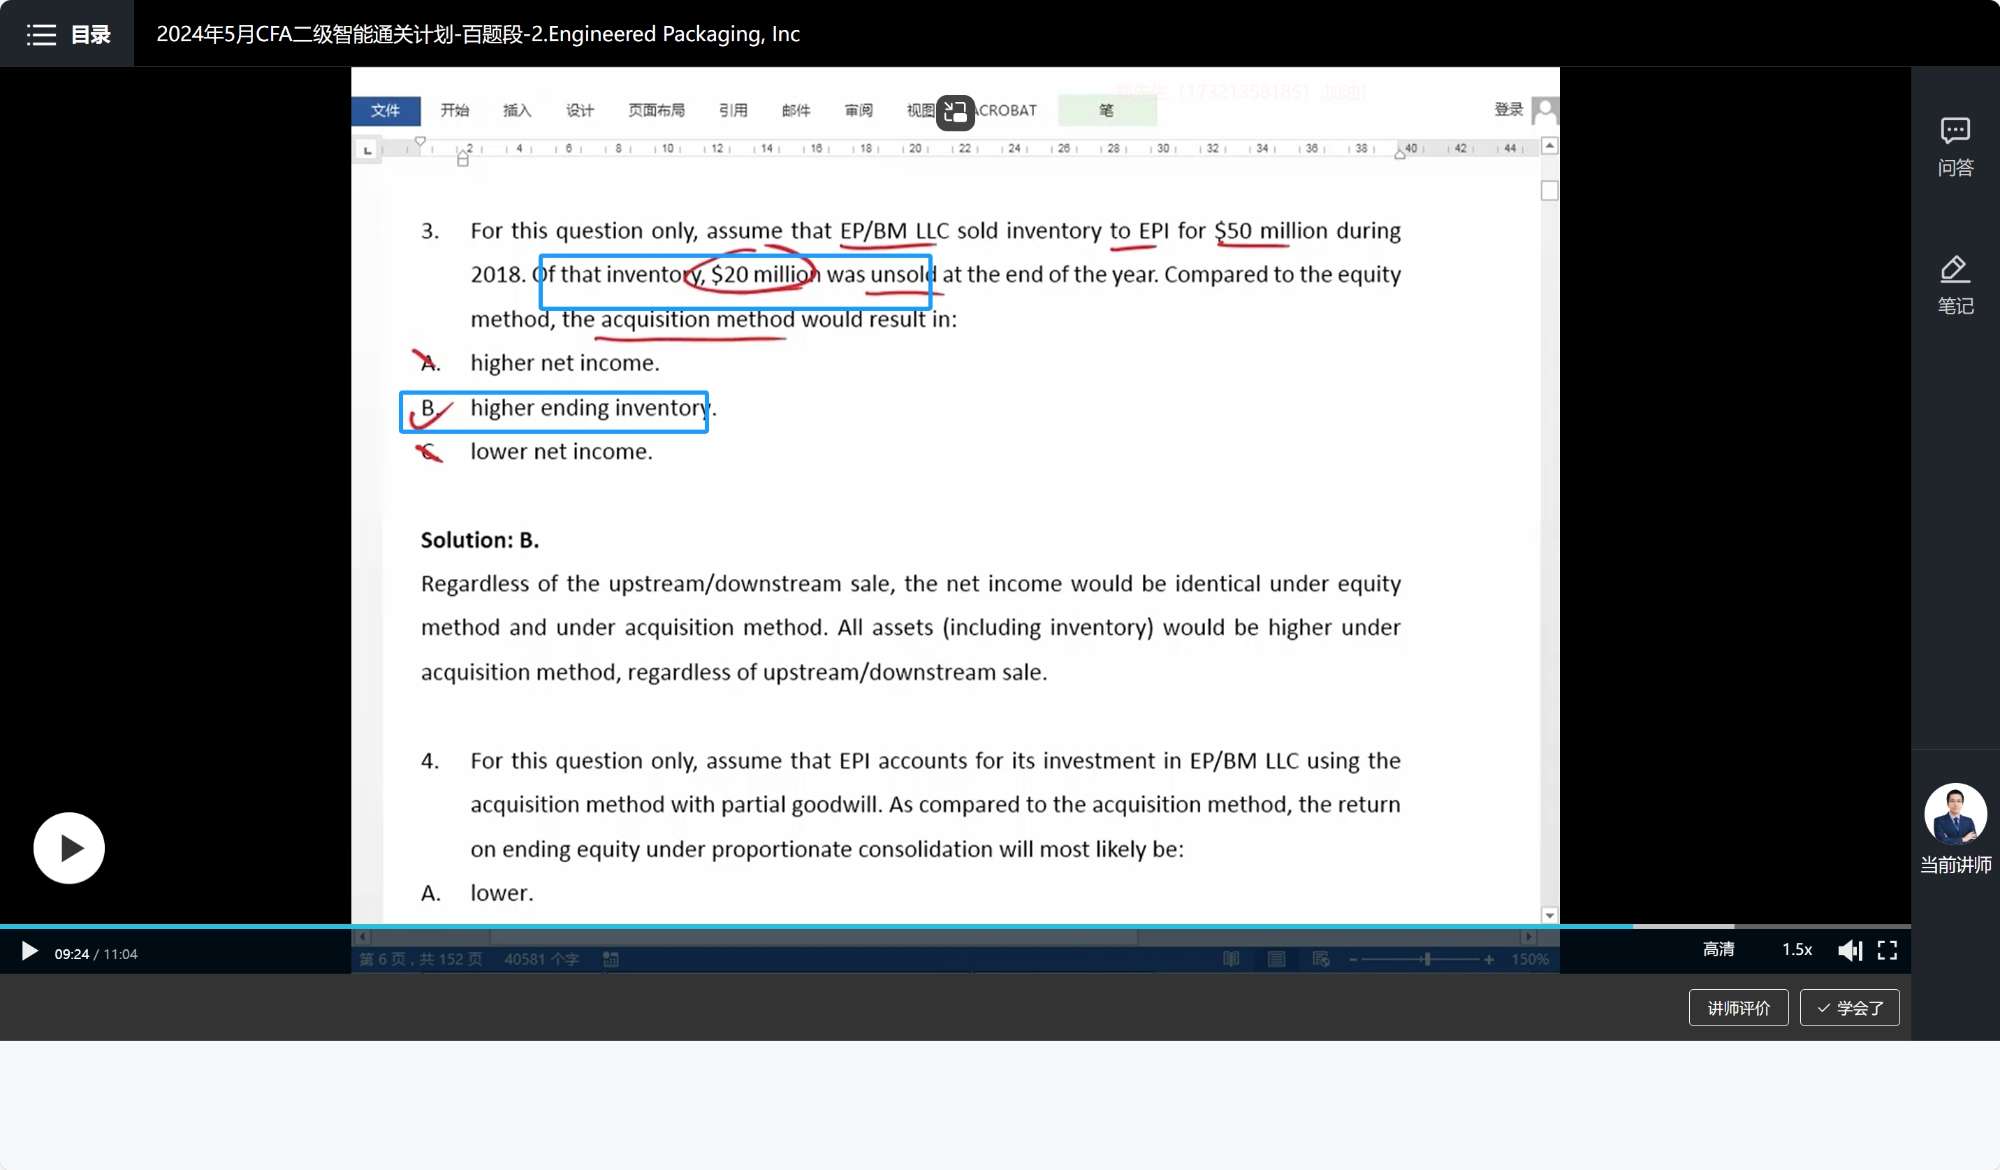Click 登录 in the Word window

coord(1508,109)
